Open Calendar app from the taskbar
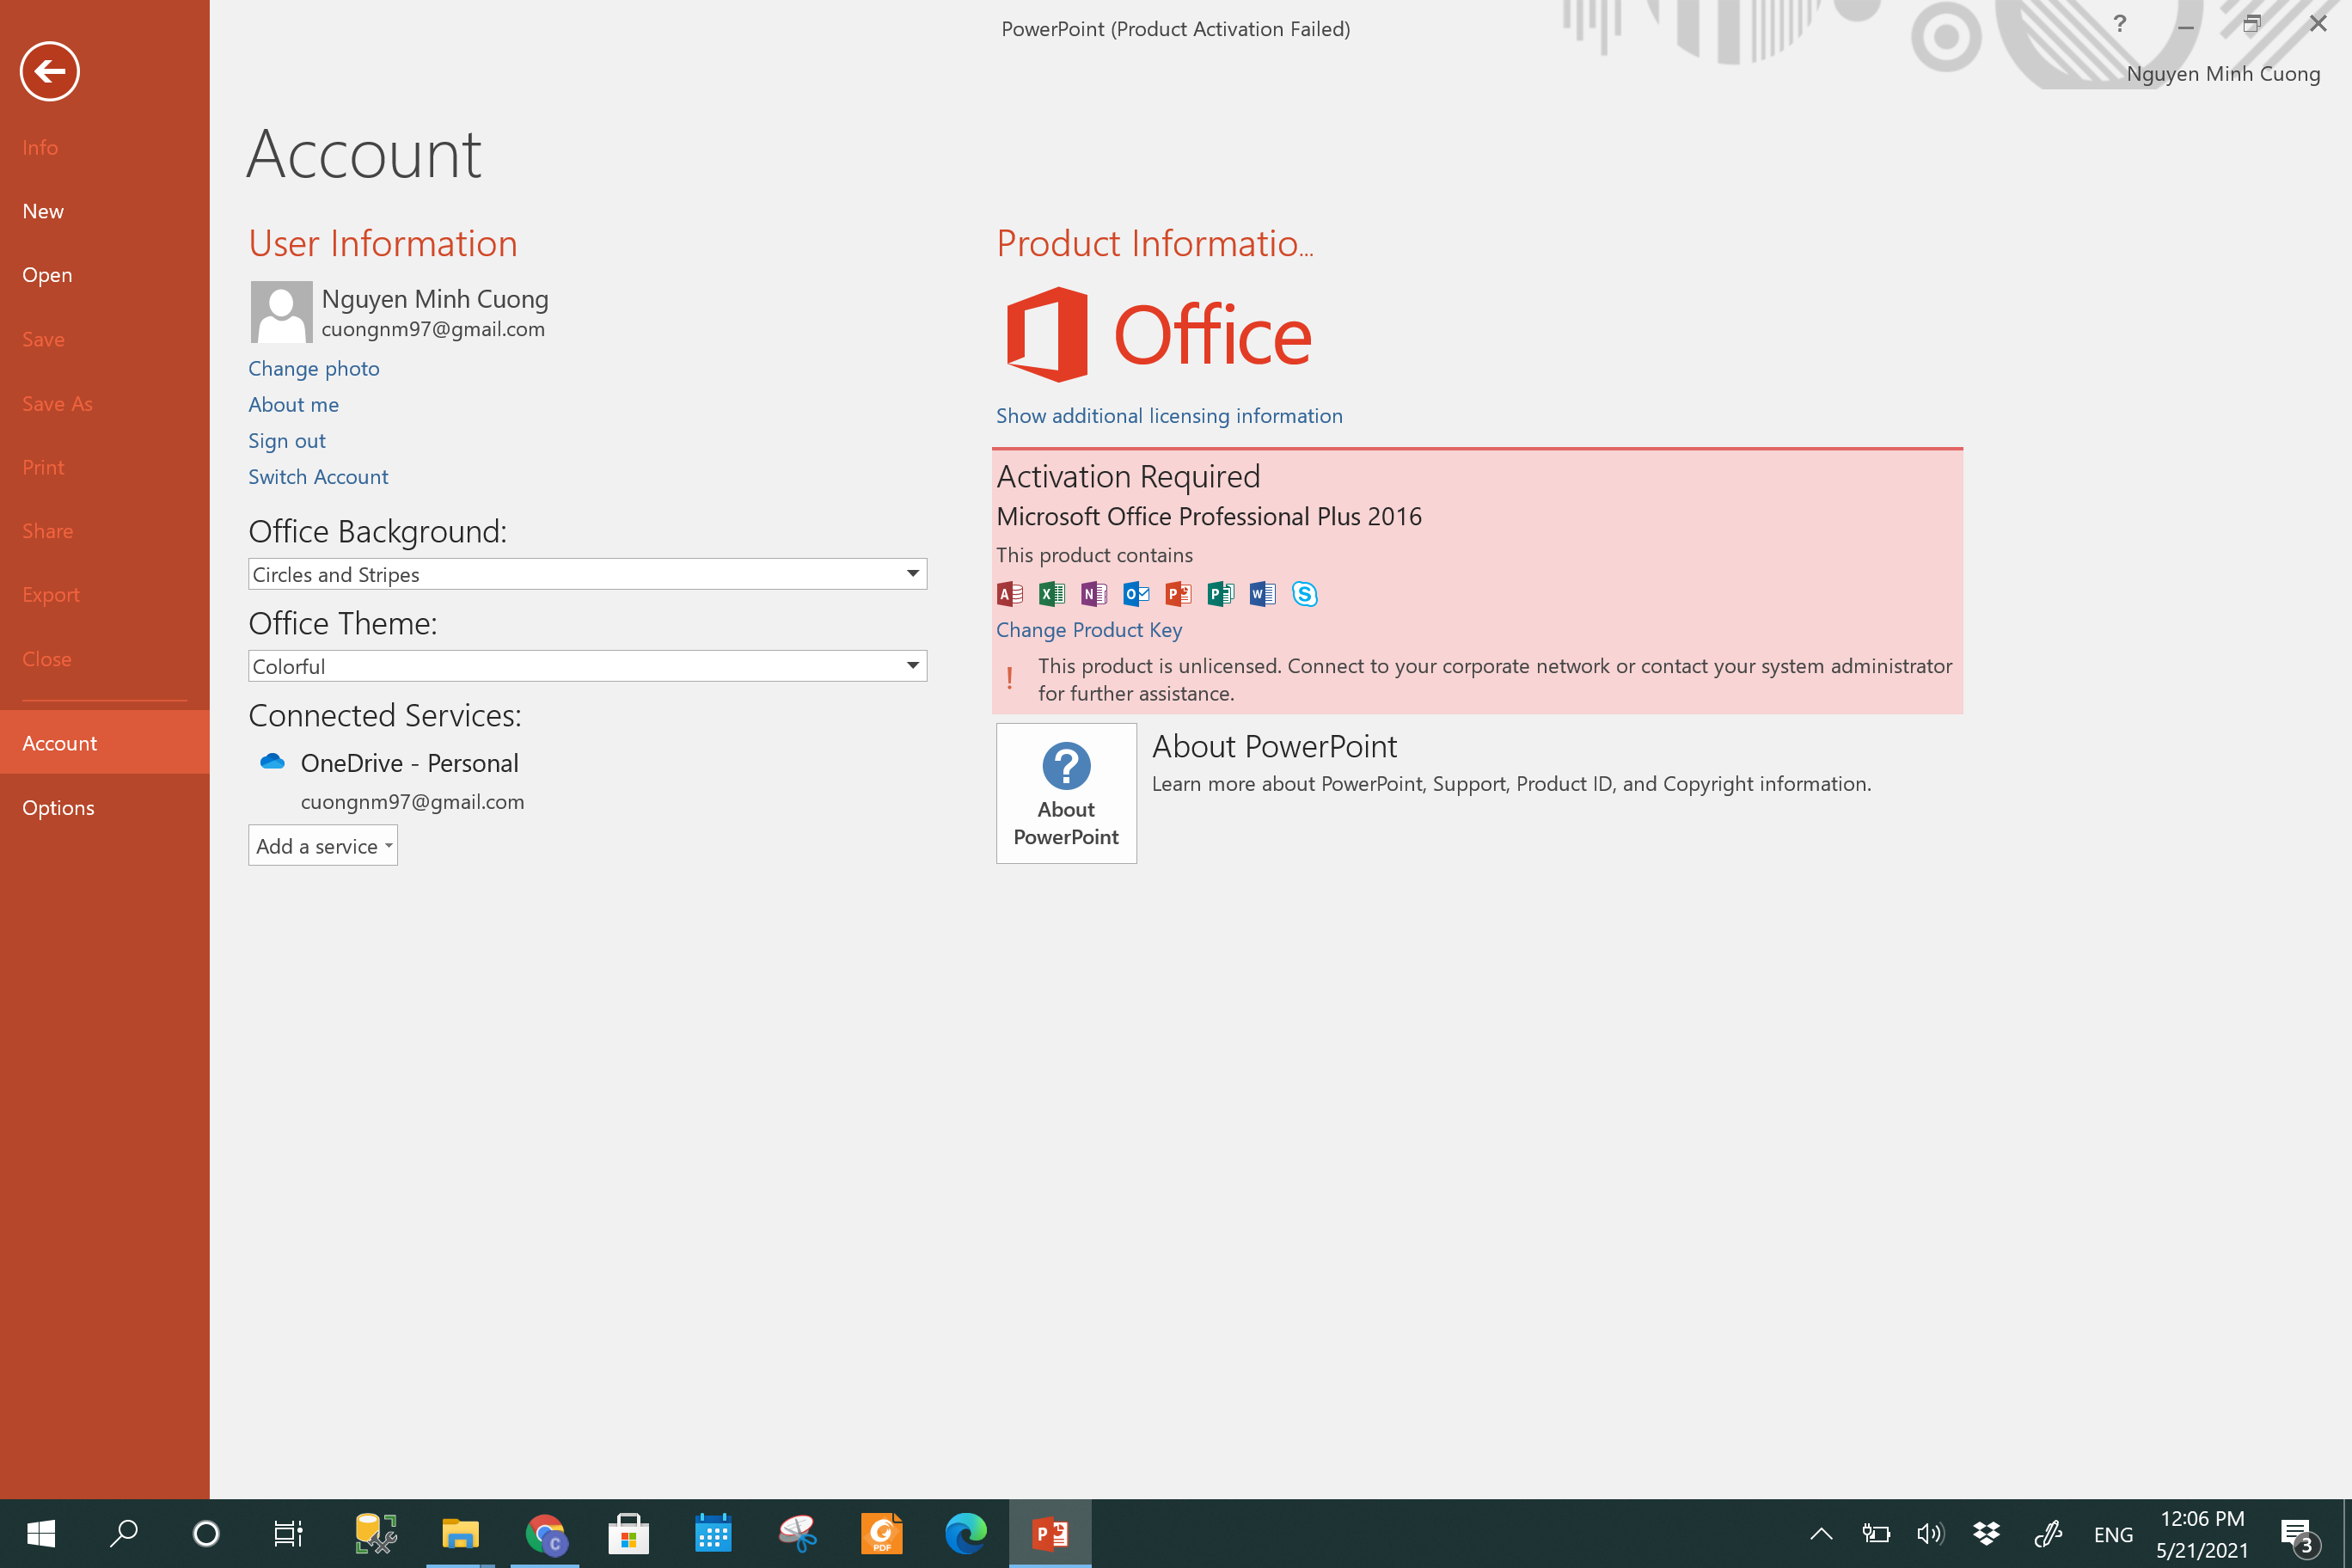The height and width of the screenshot is (1568, 2352). tap(713, 1534)
